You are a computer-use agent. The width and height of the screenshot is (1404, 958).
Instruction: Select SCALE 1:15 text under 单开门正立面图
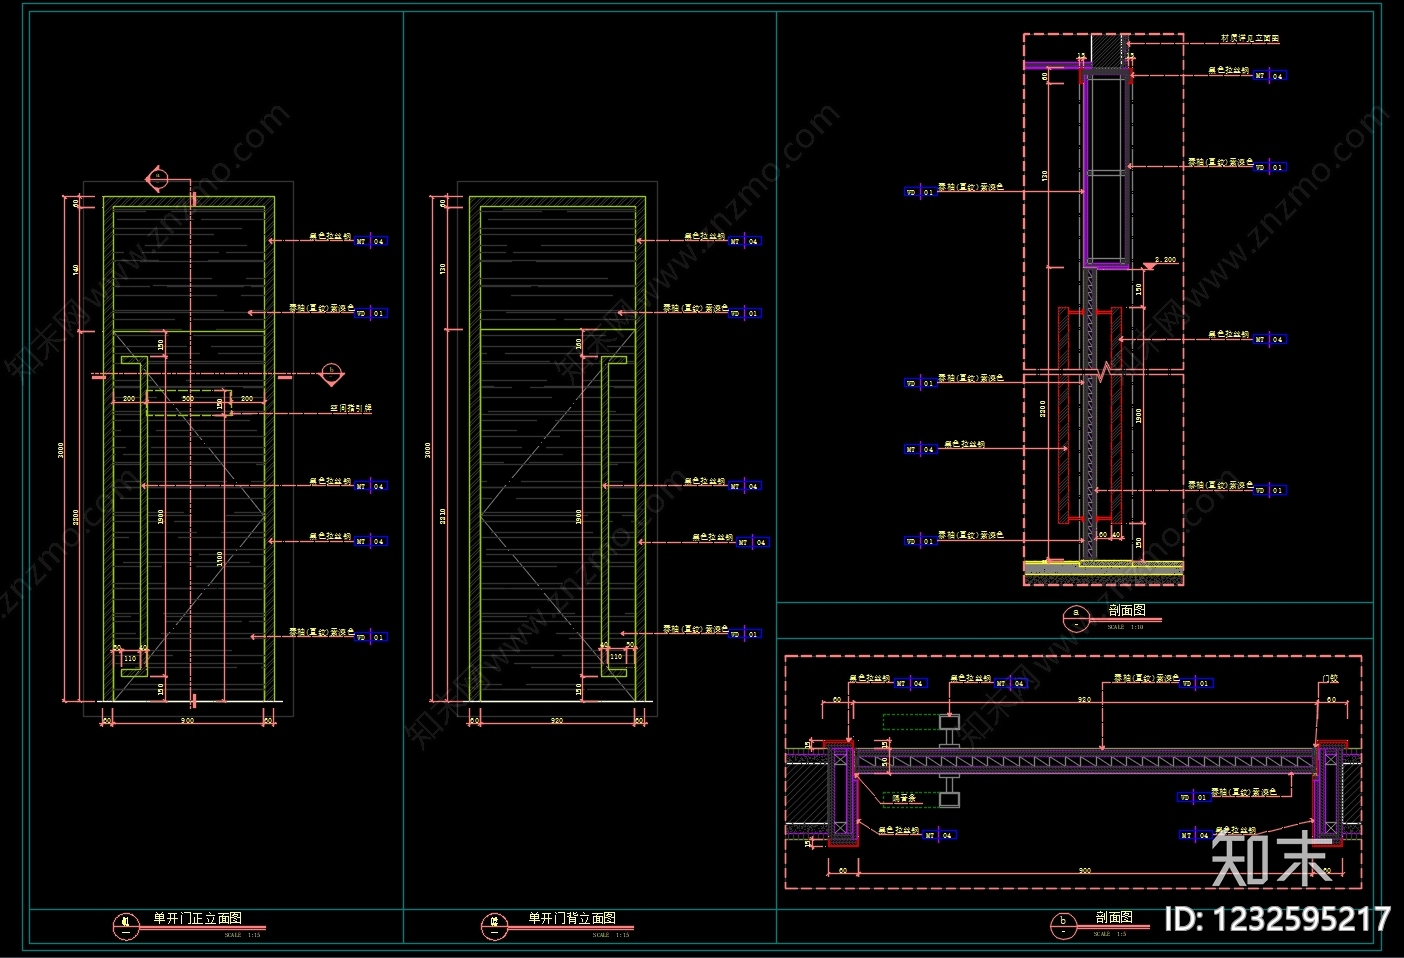[243, 935]
